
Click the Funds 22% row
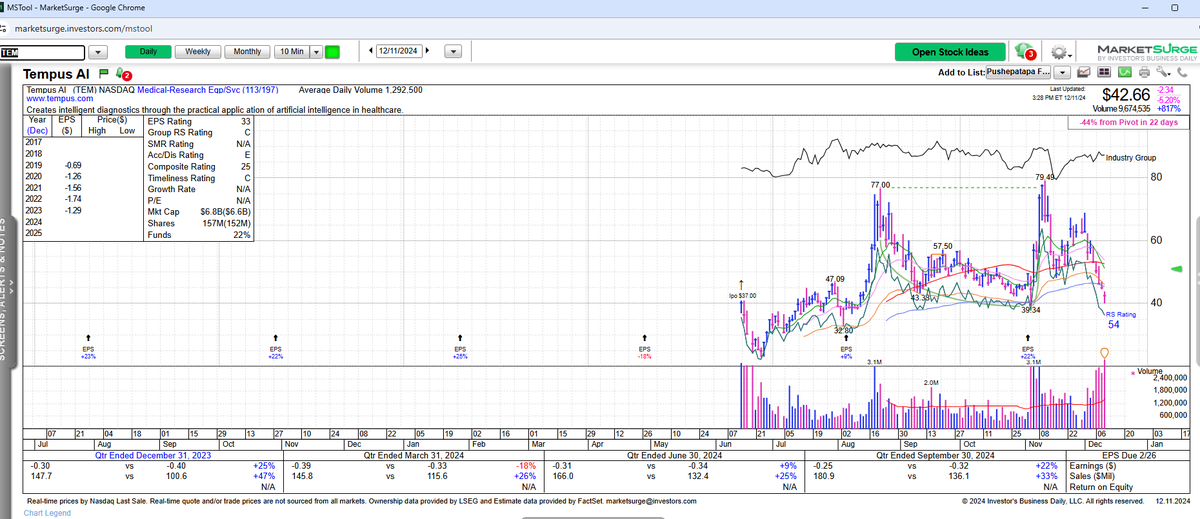tap(199, 235)
